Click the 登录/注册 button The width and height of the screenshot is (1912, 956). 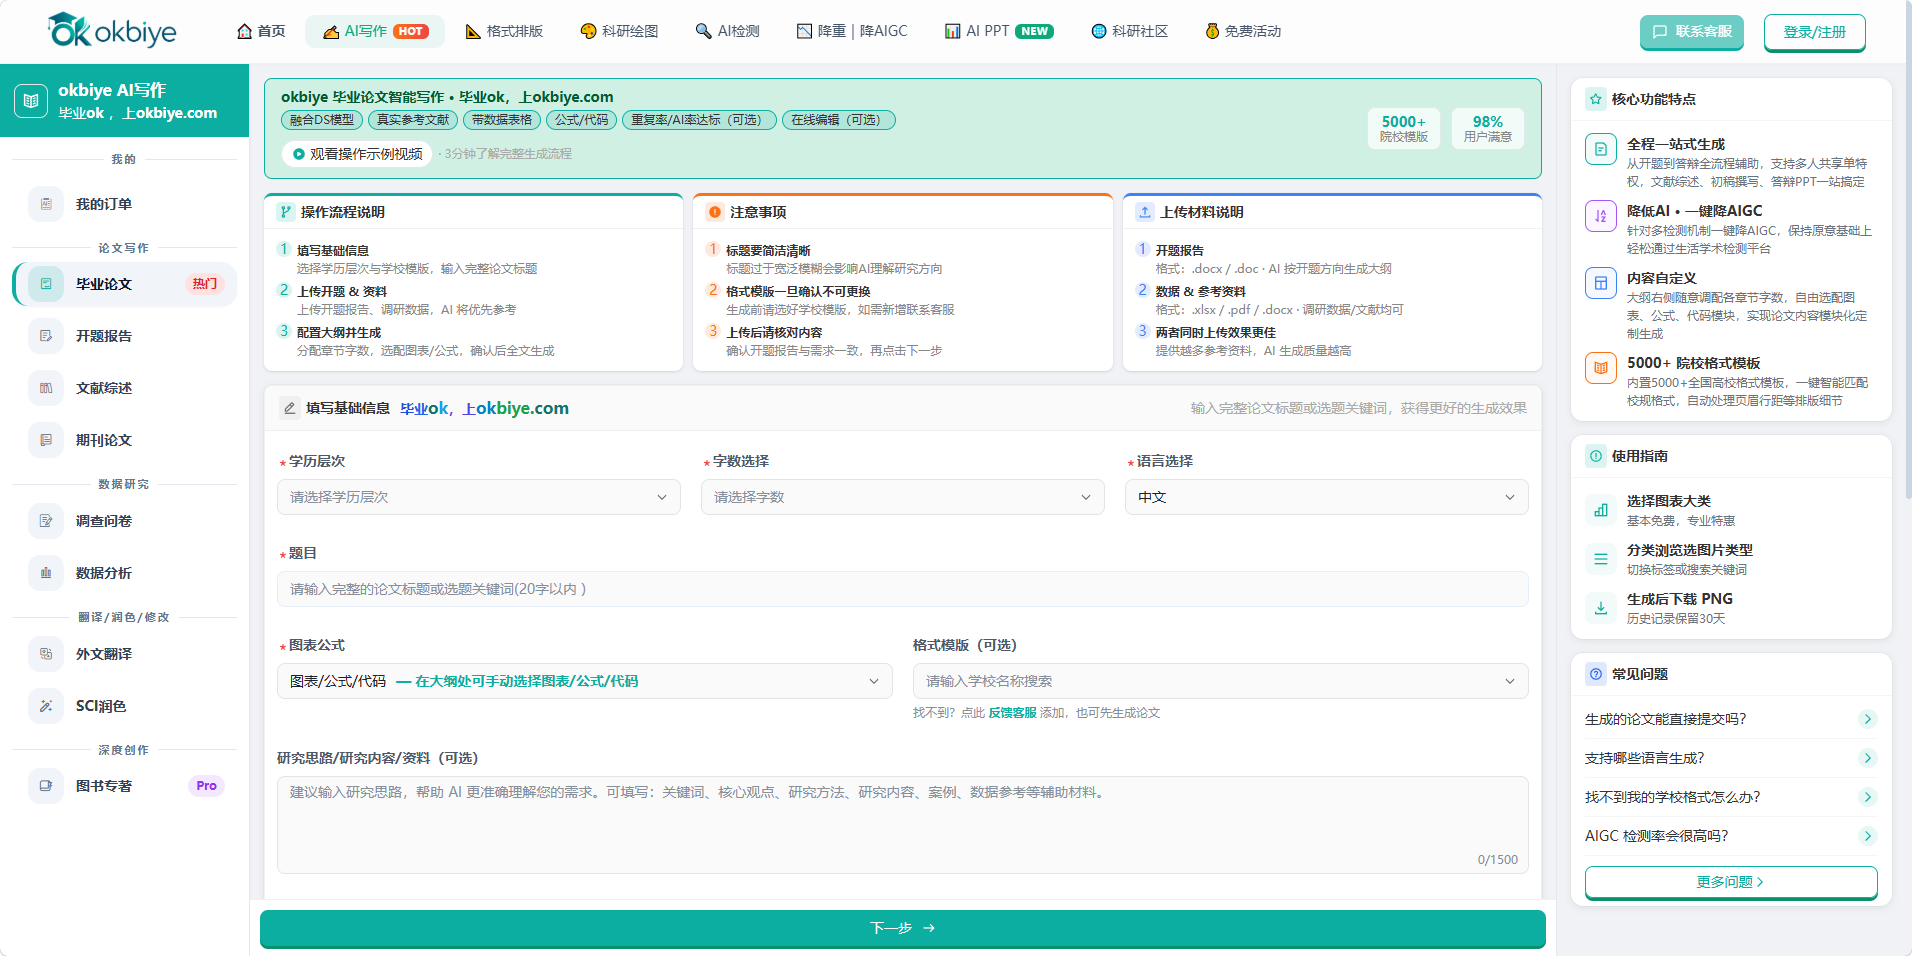click(1815, 32)
